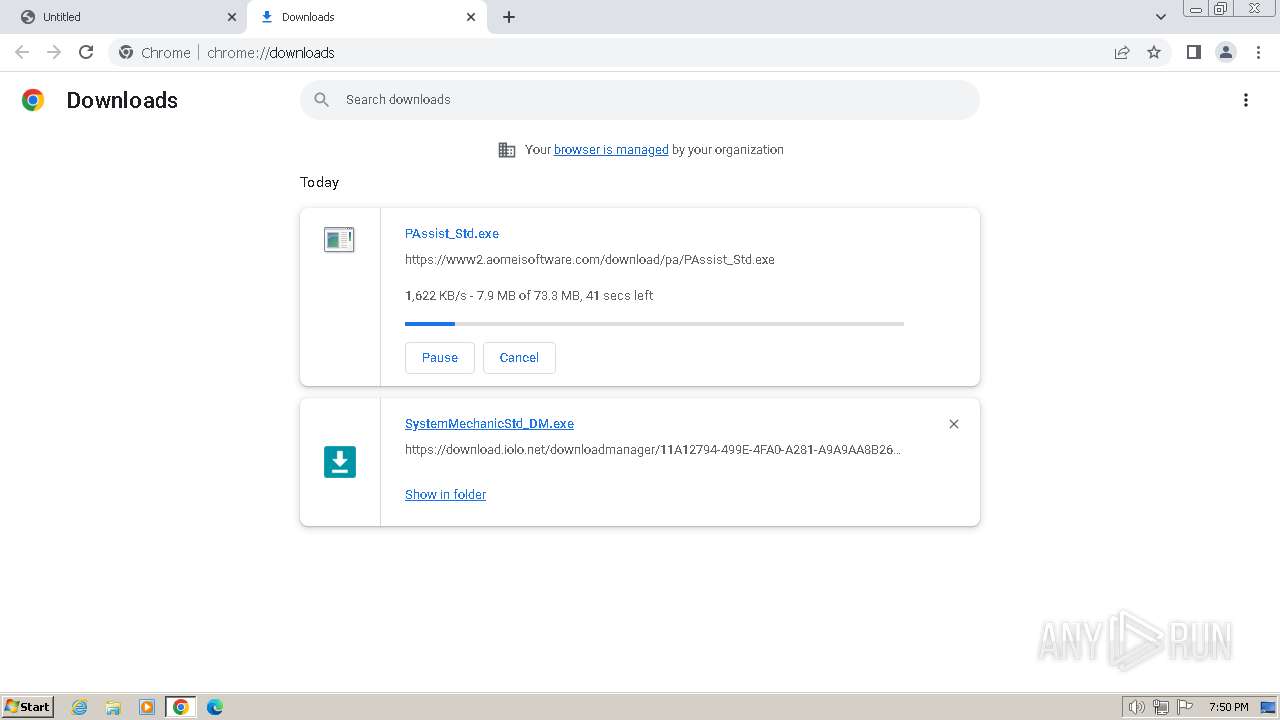Viewport: 1280px width, 720px height.
Task: Switch to the Untitled tab
Action: 124,17
